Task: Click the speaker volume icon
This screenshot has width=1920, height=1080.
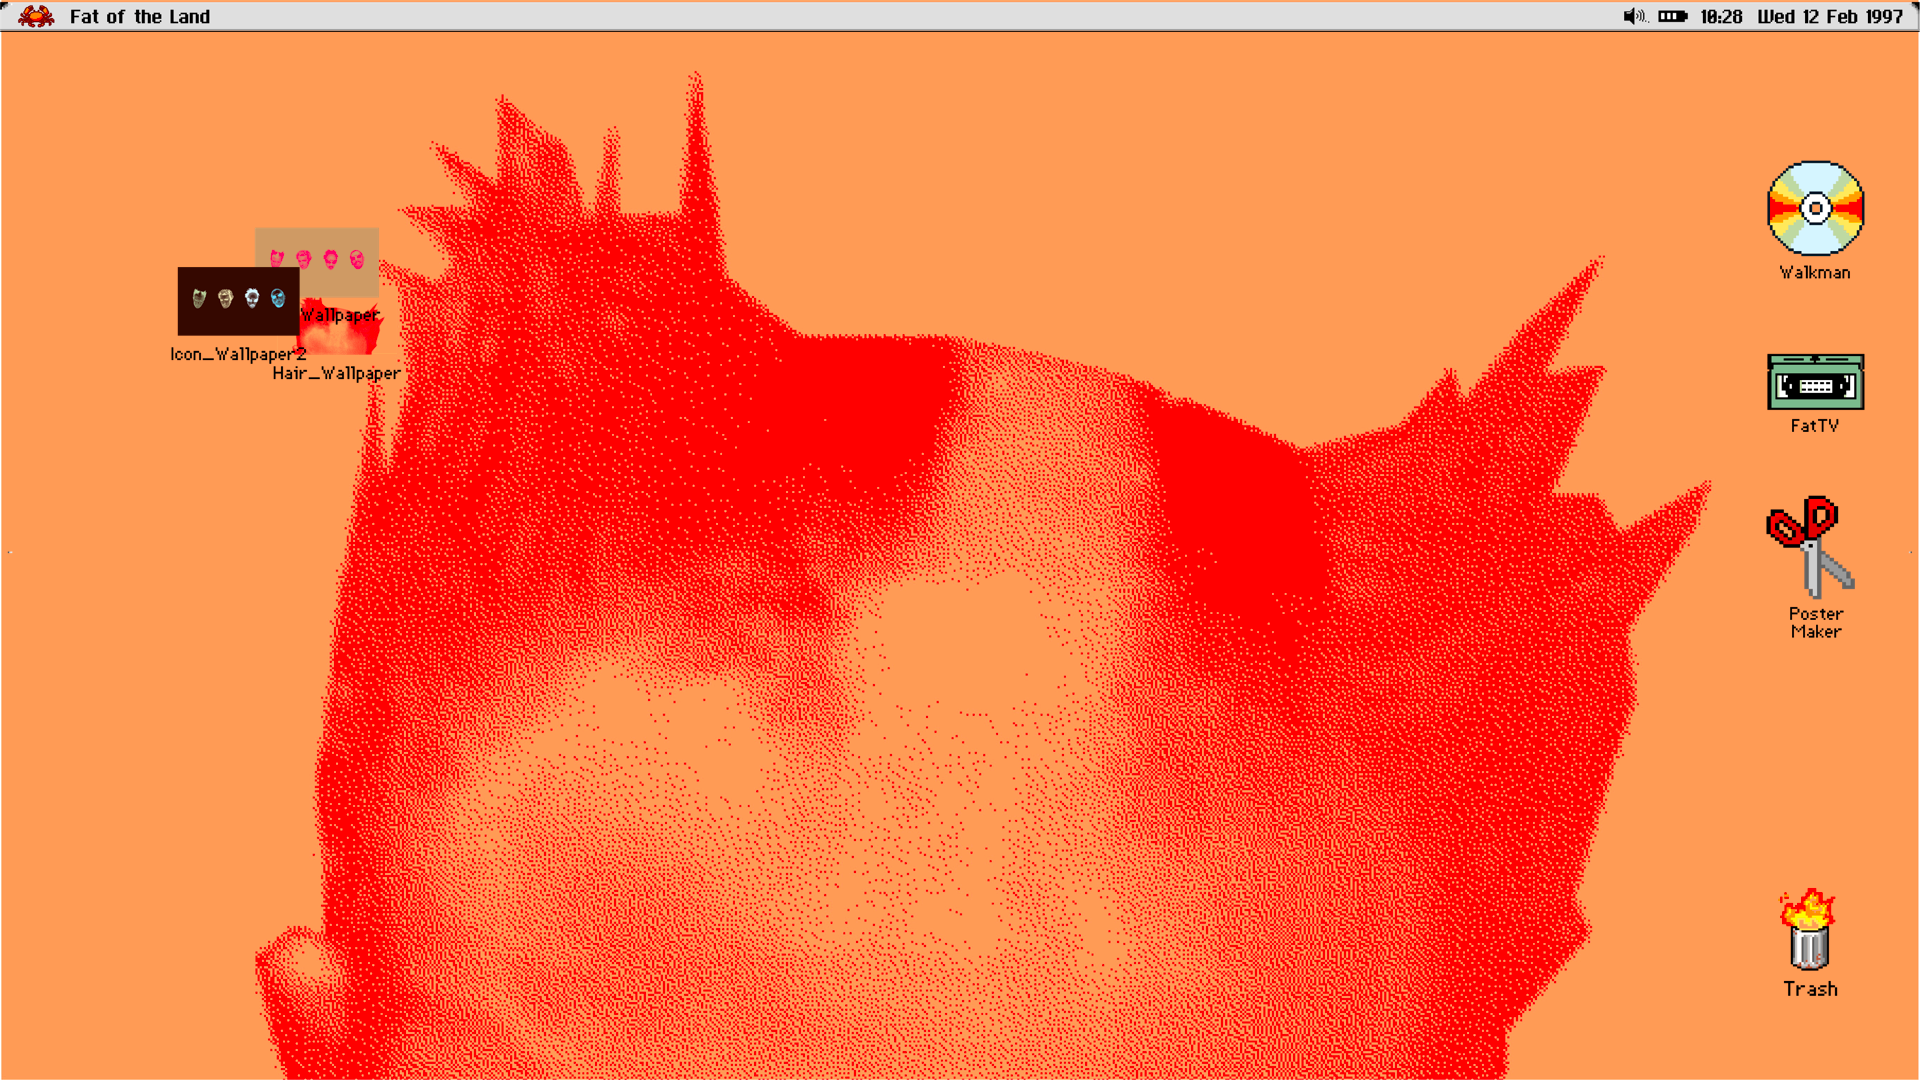Action: pyautogui.click(x=1634, y=16)
